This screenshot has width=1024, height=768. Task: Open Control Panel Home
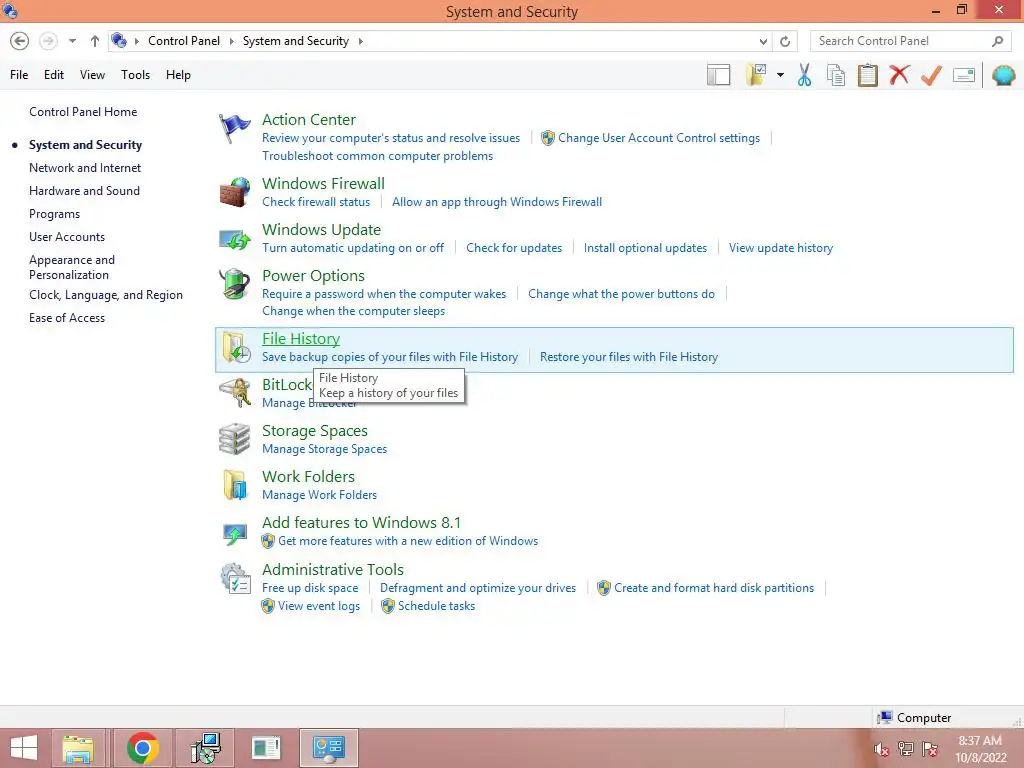click(83, 112)
